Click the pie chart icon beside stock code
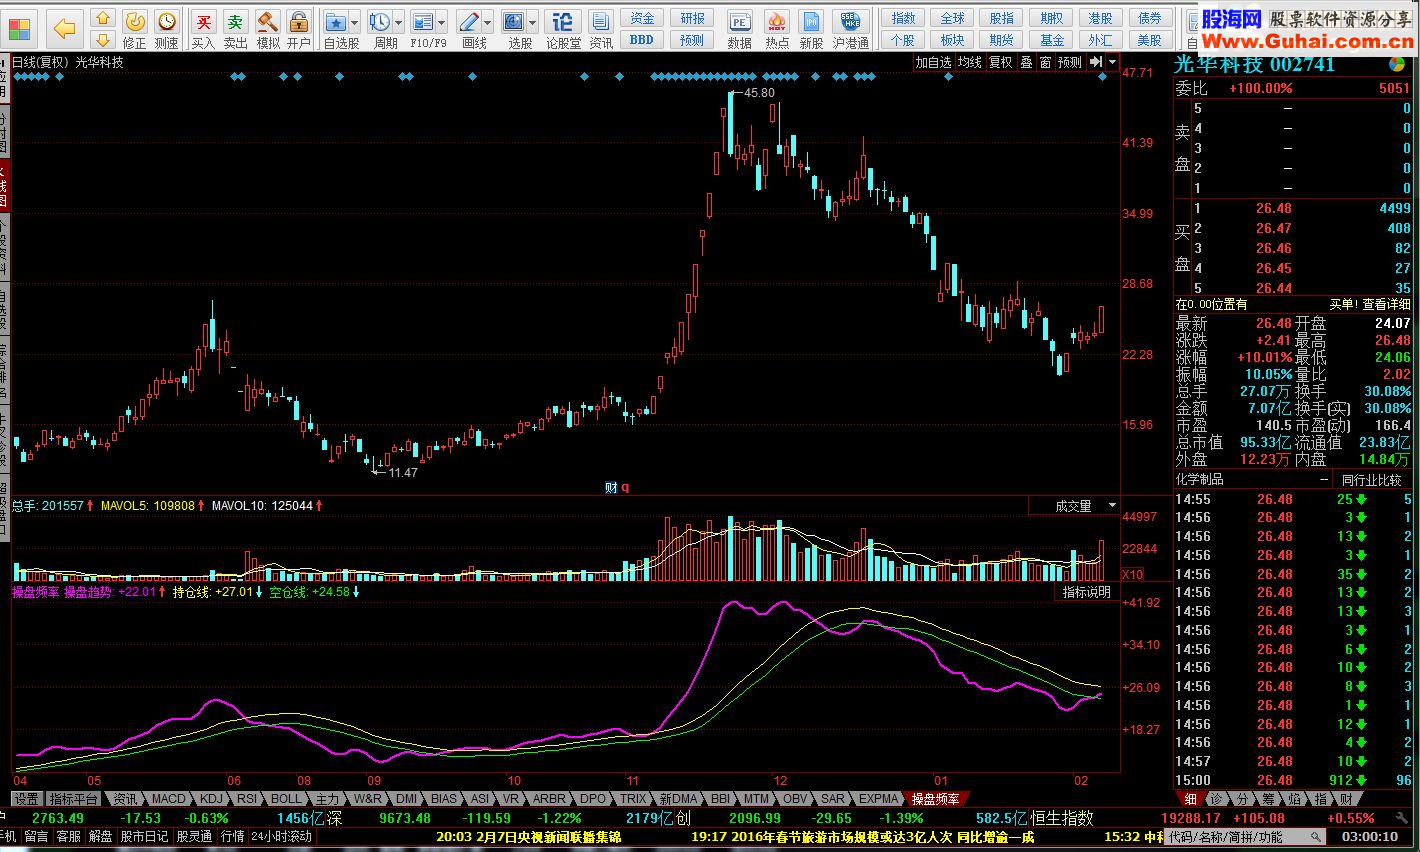The image size is (1420, 852). coord(1397,64)
